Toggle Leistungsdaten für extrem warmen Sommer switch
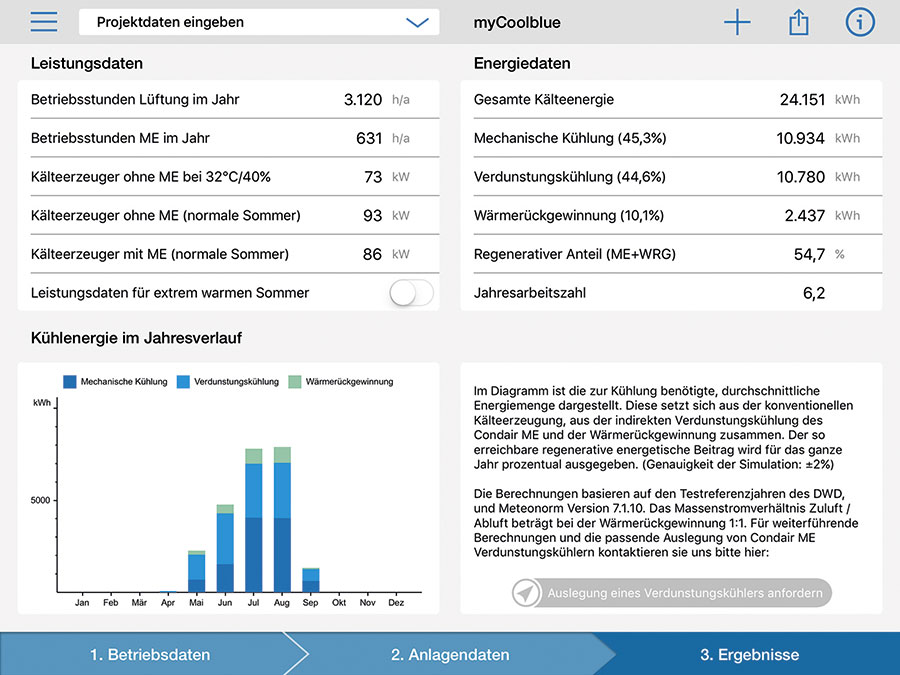This screenshot has width=900, height=675. pos(412,293)
